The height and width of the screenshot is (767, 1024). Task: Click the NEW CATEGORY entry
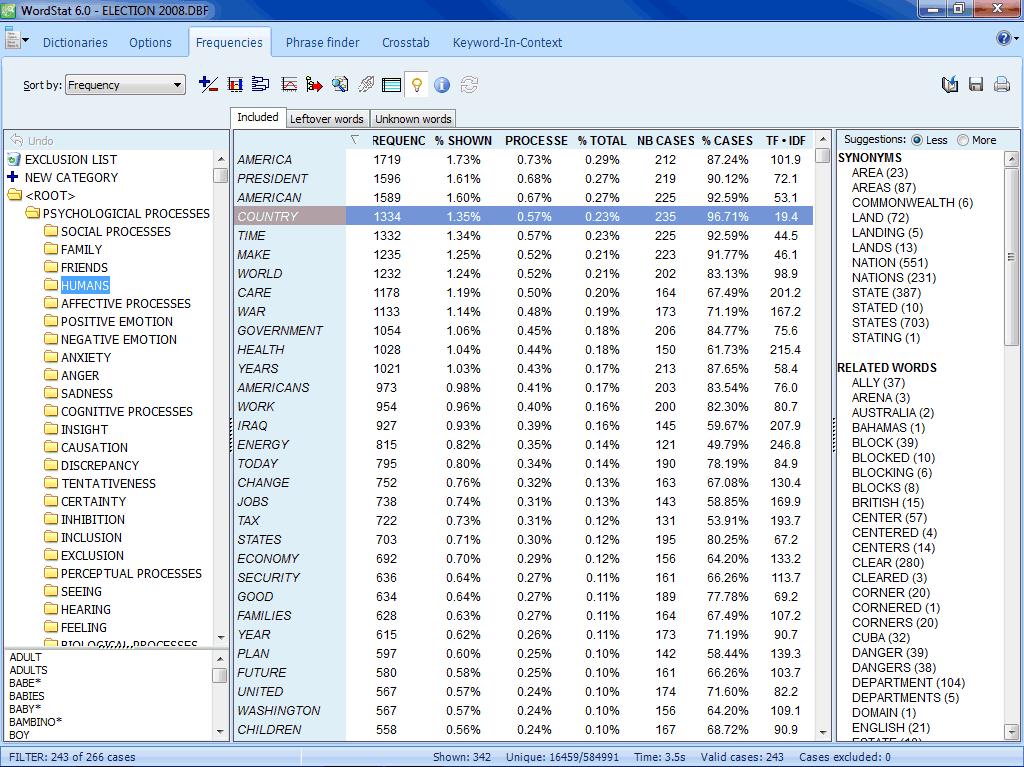point(71,177)
